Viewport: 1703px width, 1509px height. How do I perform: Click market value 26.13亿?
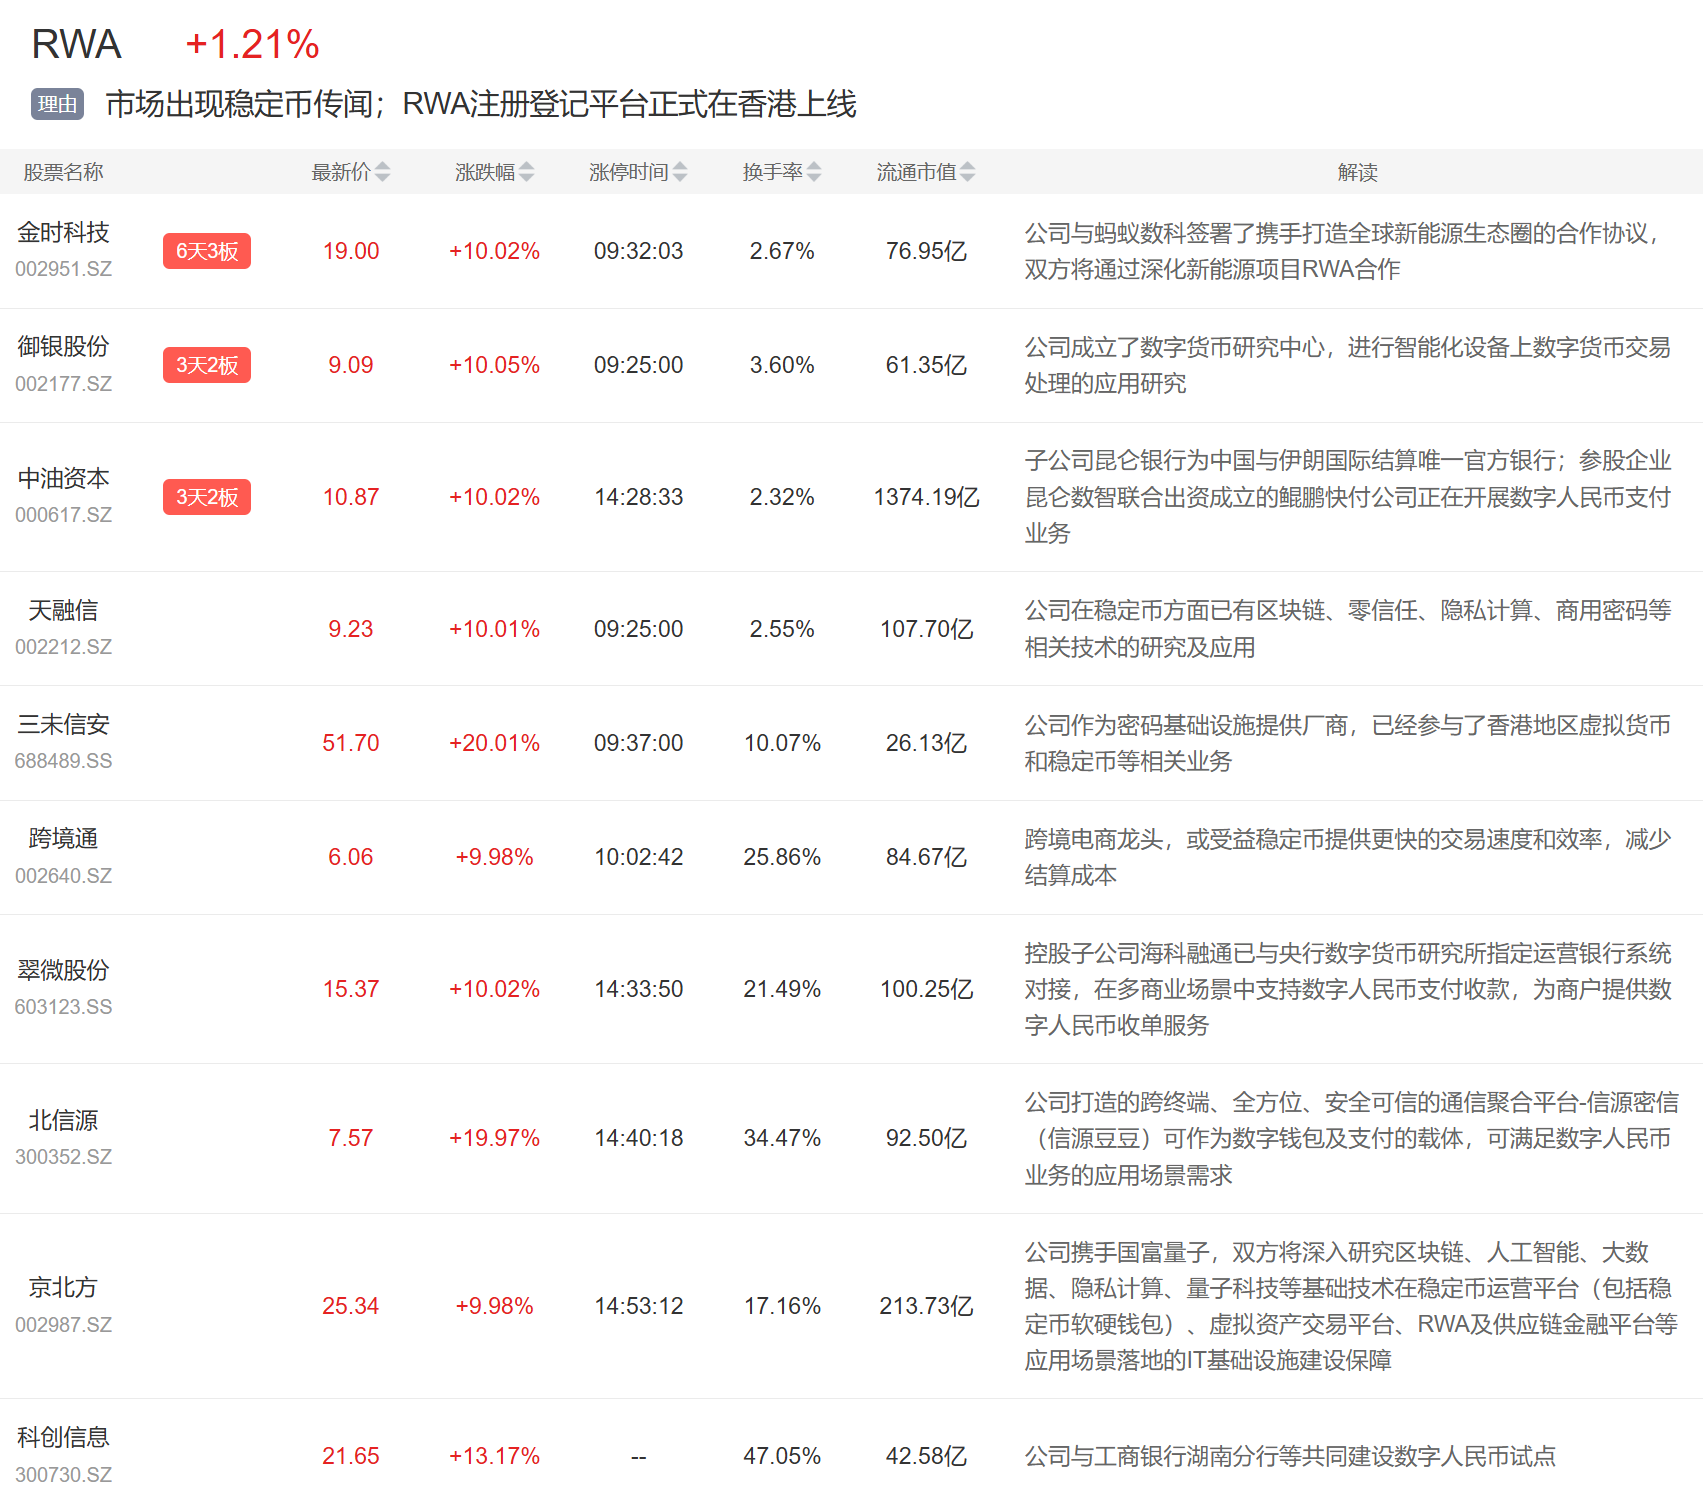pyautogui.click(x=926, y=743)
